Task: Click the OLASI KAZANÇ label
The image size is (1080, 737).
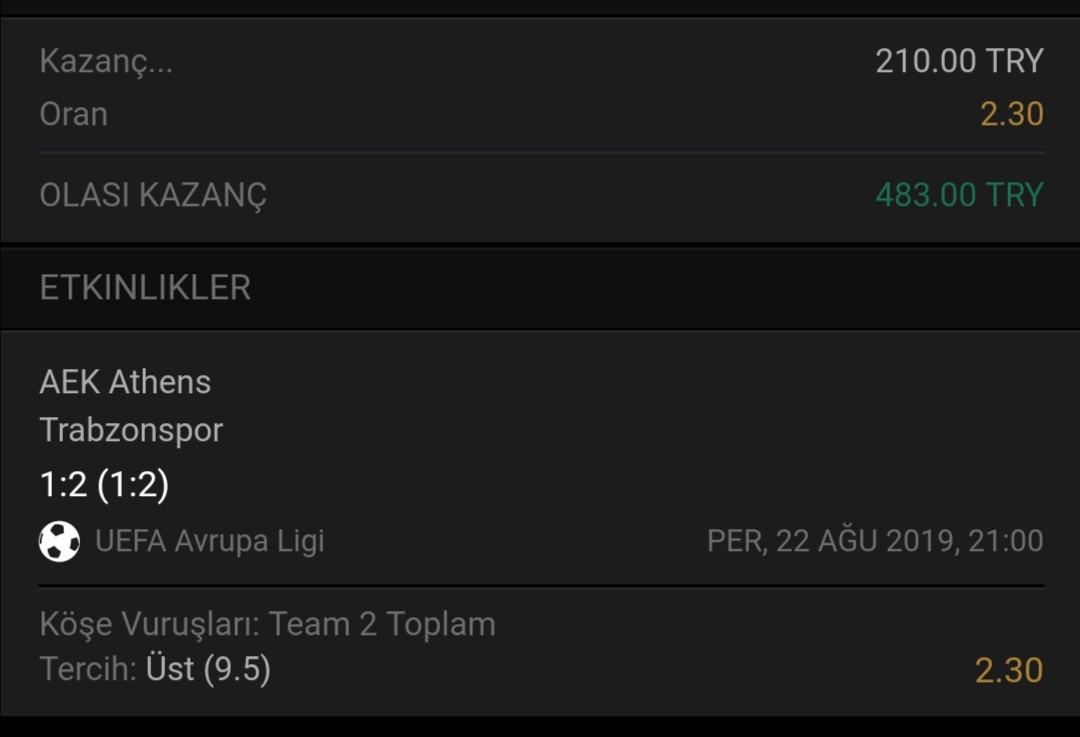Action: (x=153, y=196)
